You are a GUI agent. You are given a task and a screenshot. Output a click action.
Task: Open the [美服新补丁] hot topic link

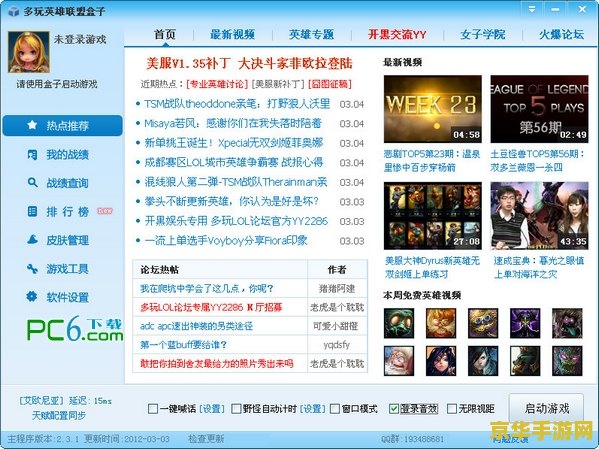click(278, 84)
